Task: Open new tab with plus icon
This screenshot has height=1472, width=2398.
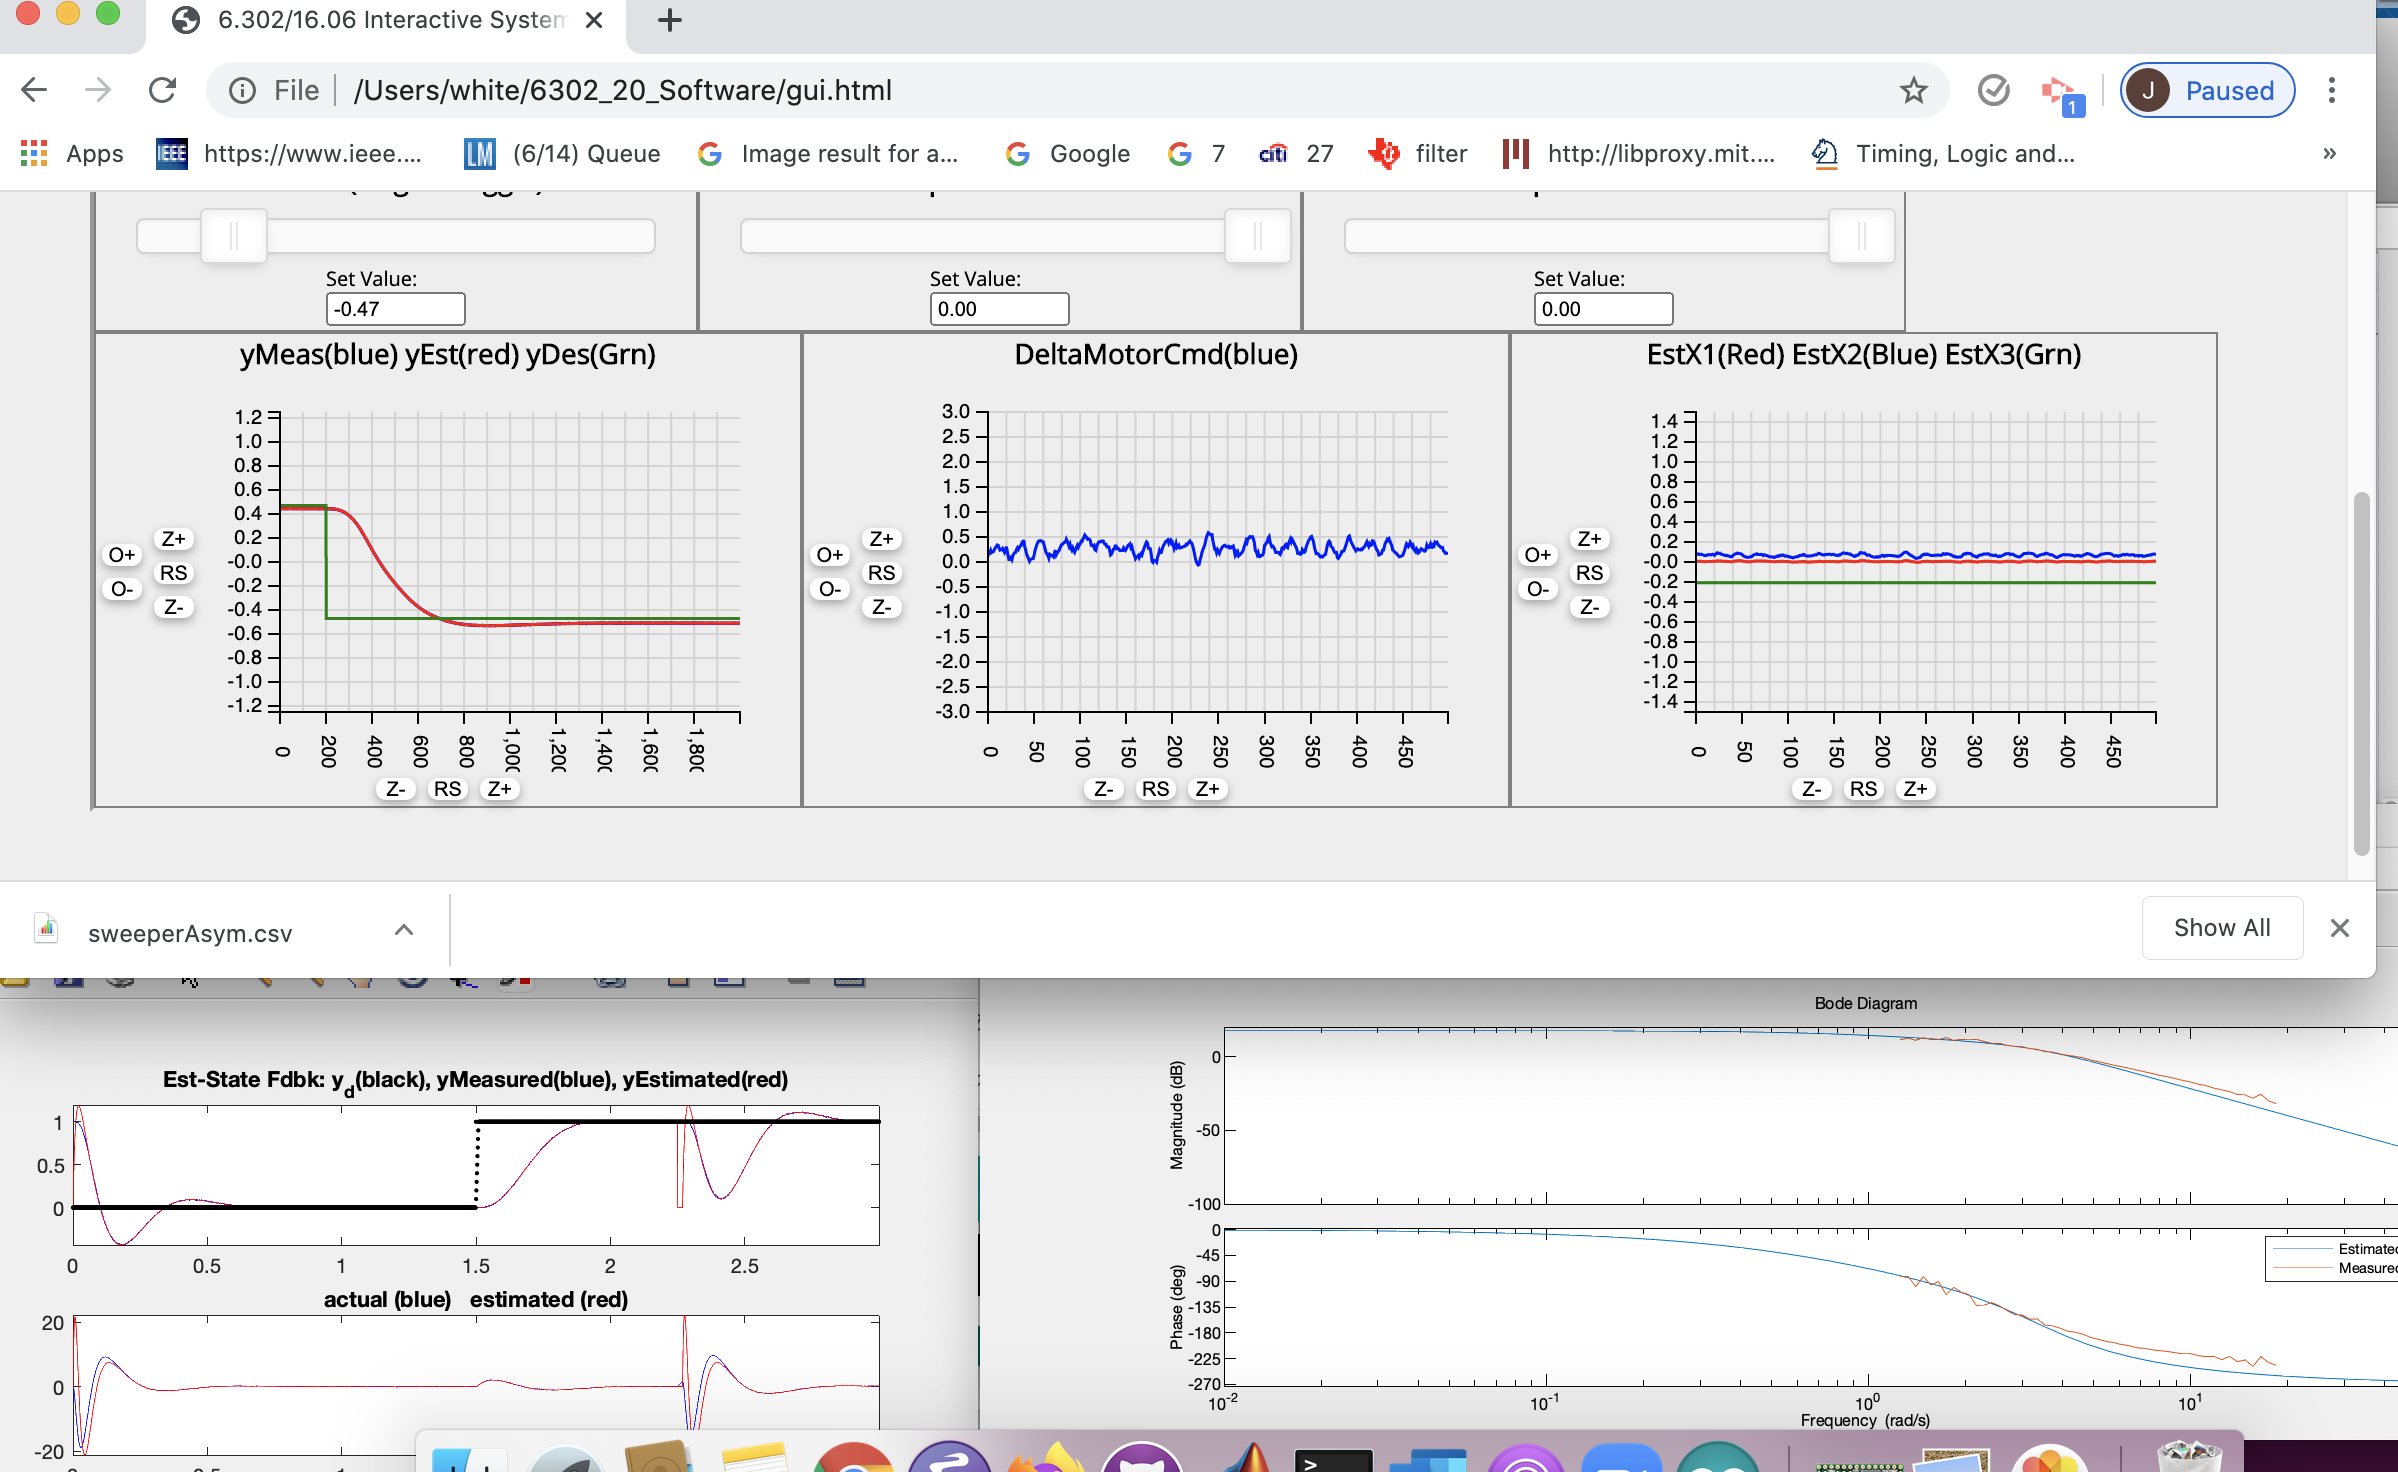Action: [669, 20]
